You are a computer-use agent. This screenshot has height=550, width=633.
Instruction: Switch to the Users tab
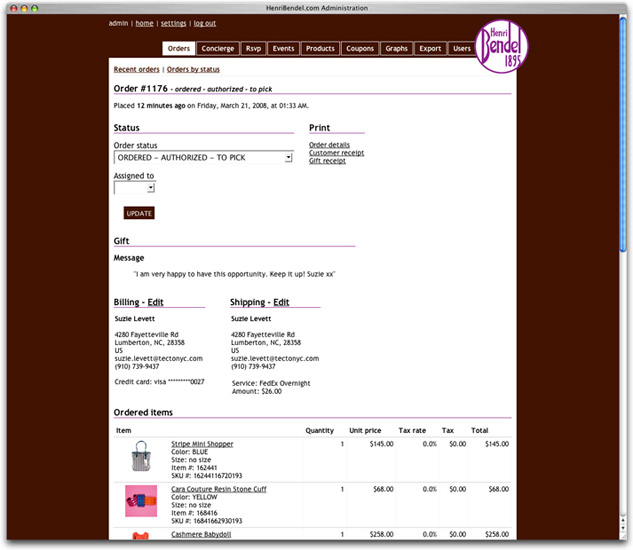[461, 49]
